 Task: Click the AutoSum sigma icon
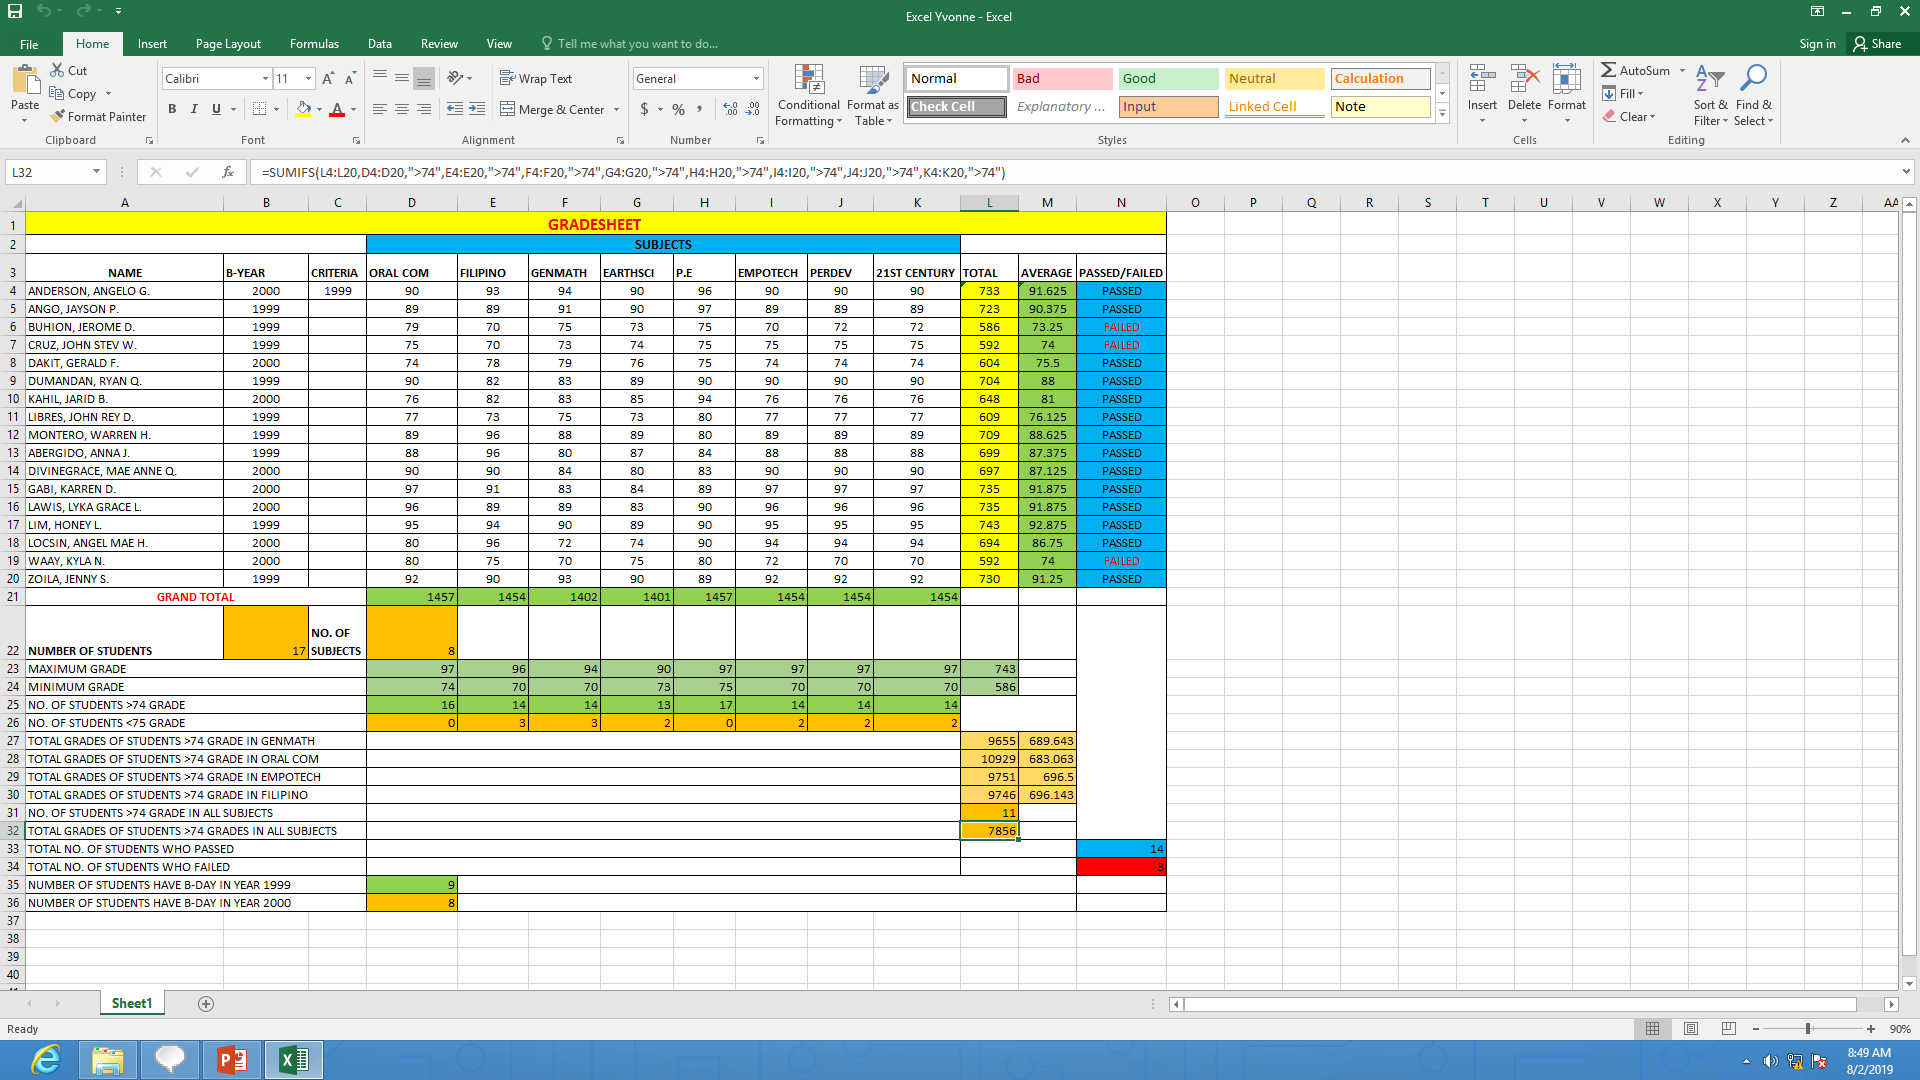pos(1608,70)
